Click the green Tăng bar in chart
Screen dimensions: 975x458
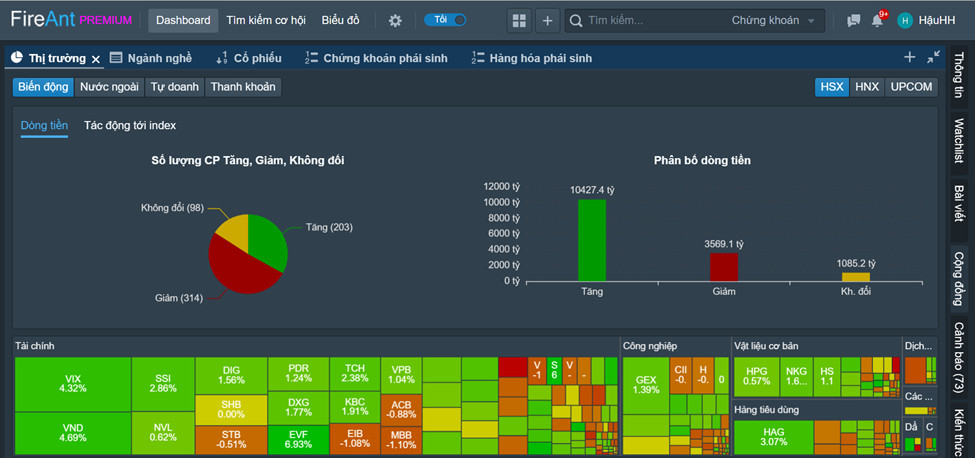[592, 240]
